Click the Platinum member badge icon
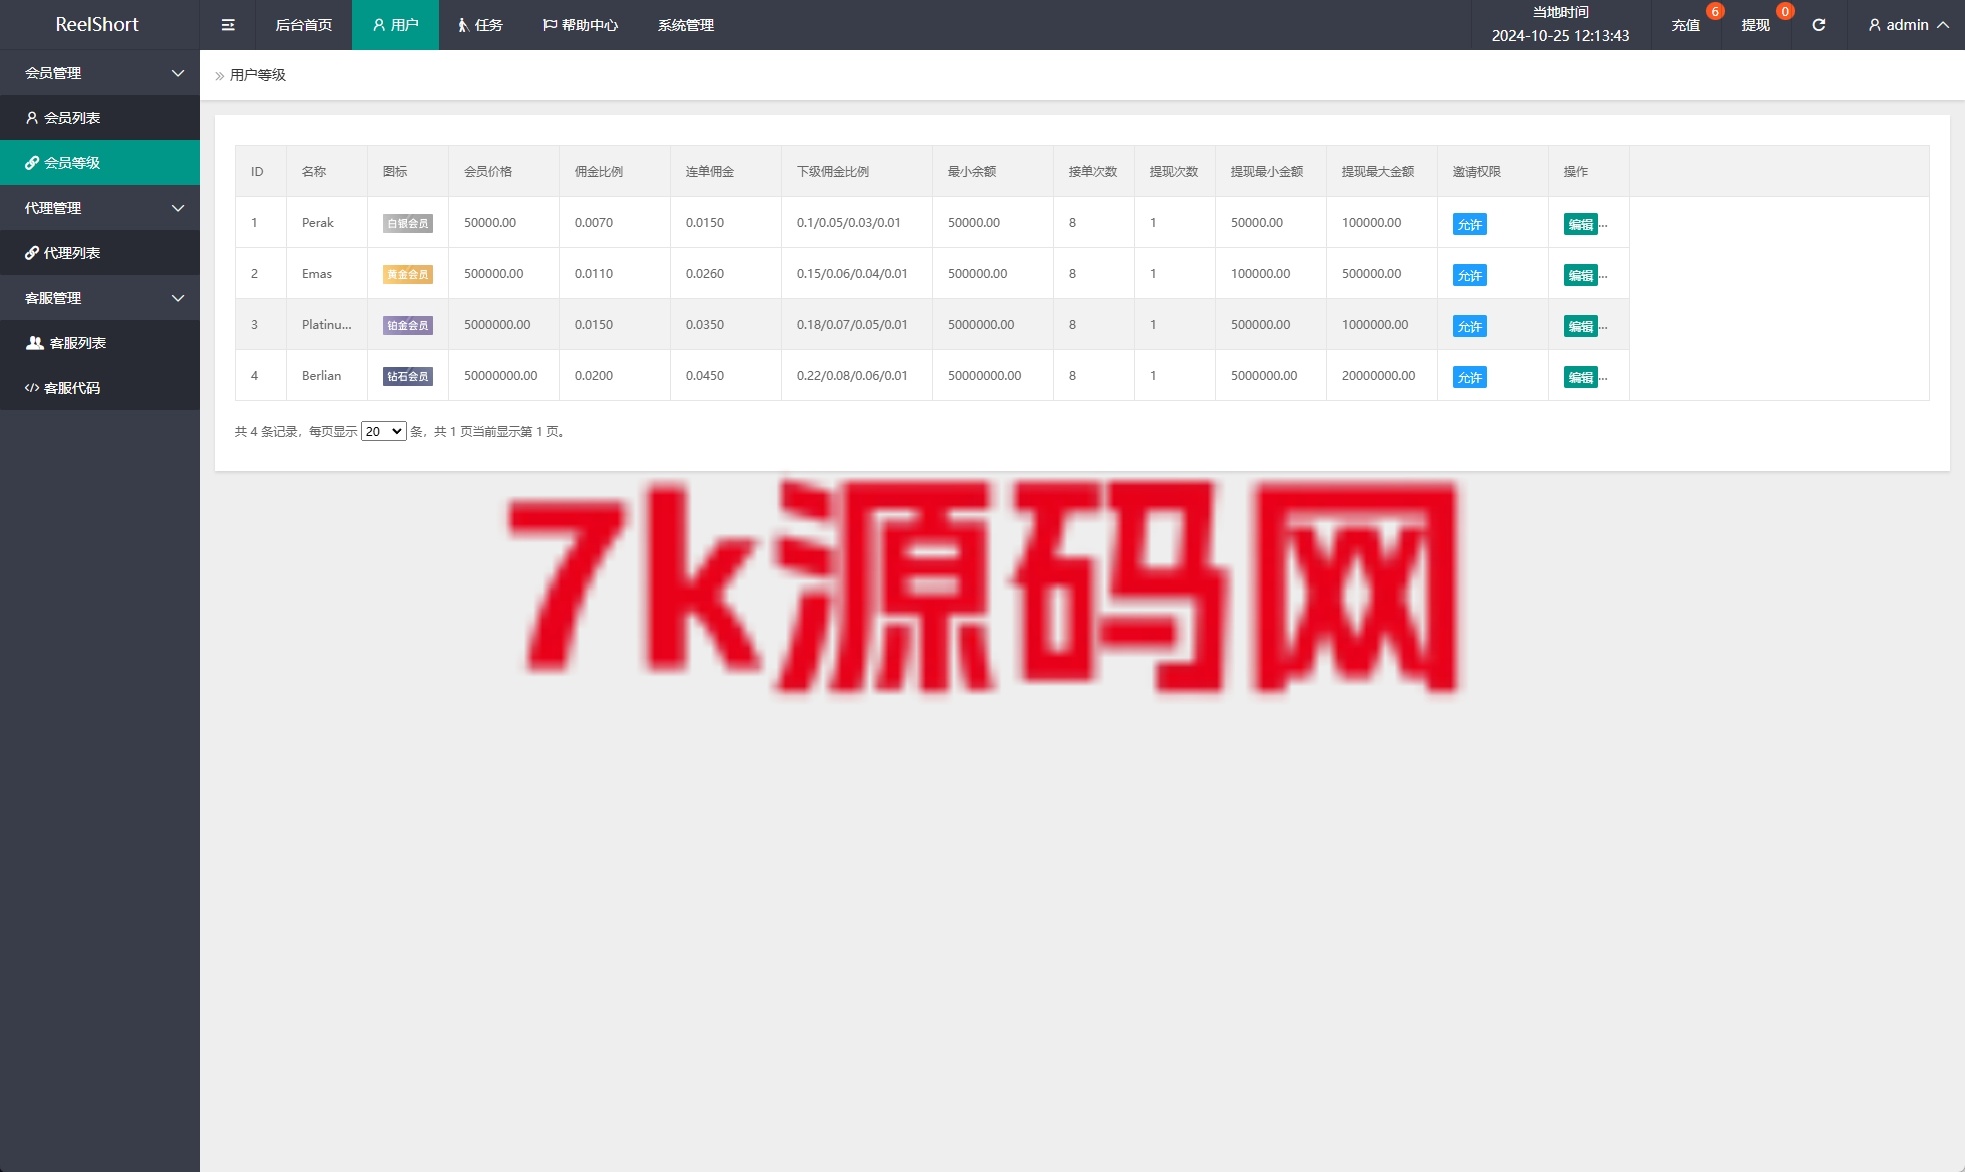Screen dimensions: 1965x1172 click(x=408, y=325)
